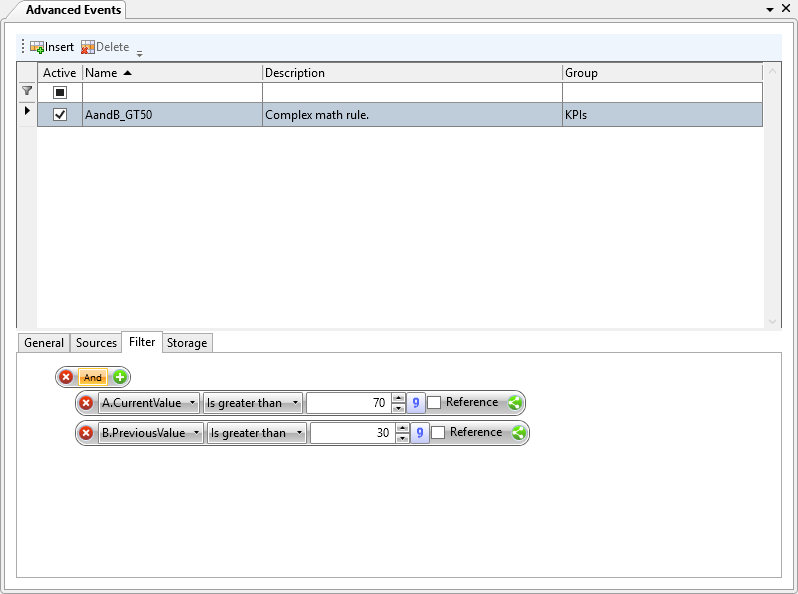Screen dimensions: 798x594
Task: Add a condition to the And group
Action: [120, 377]
